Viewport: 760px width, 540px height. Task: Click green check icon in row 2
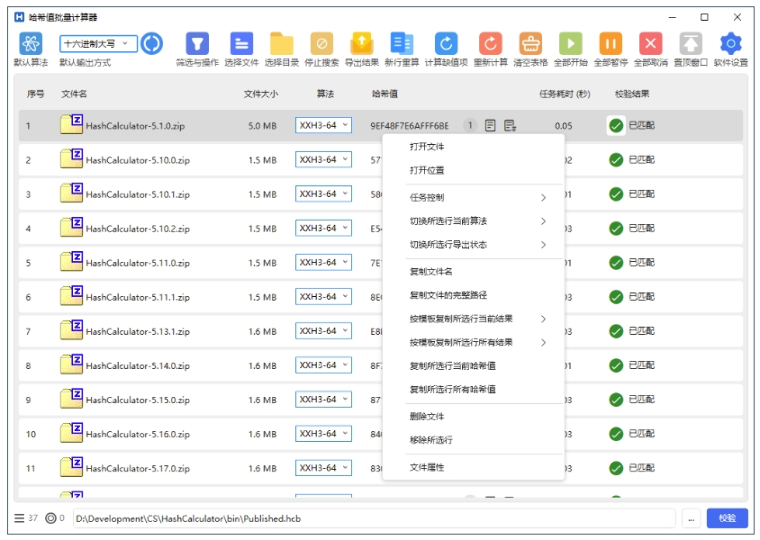click(616, 160)
